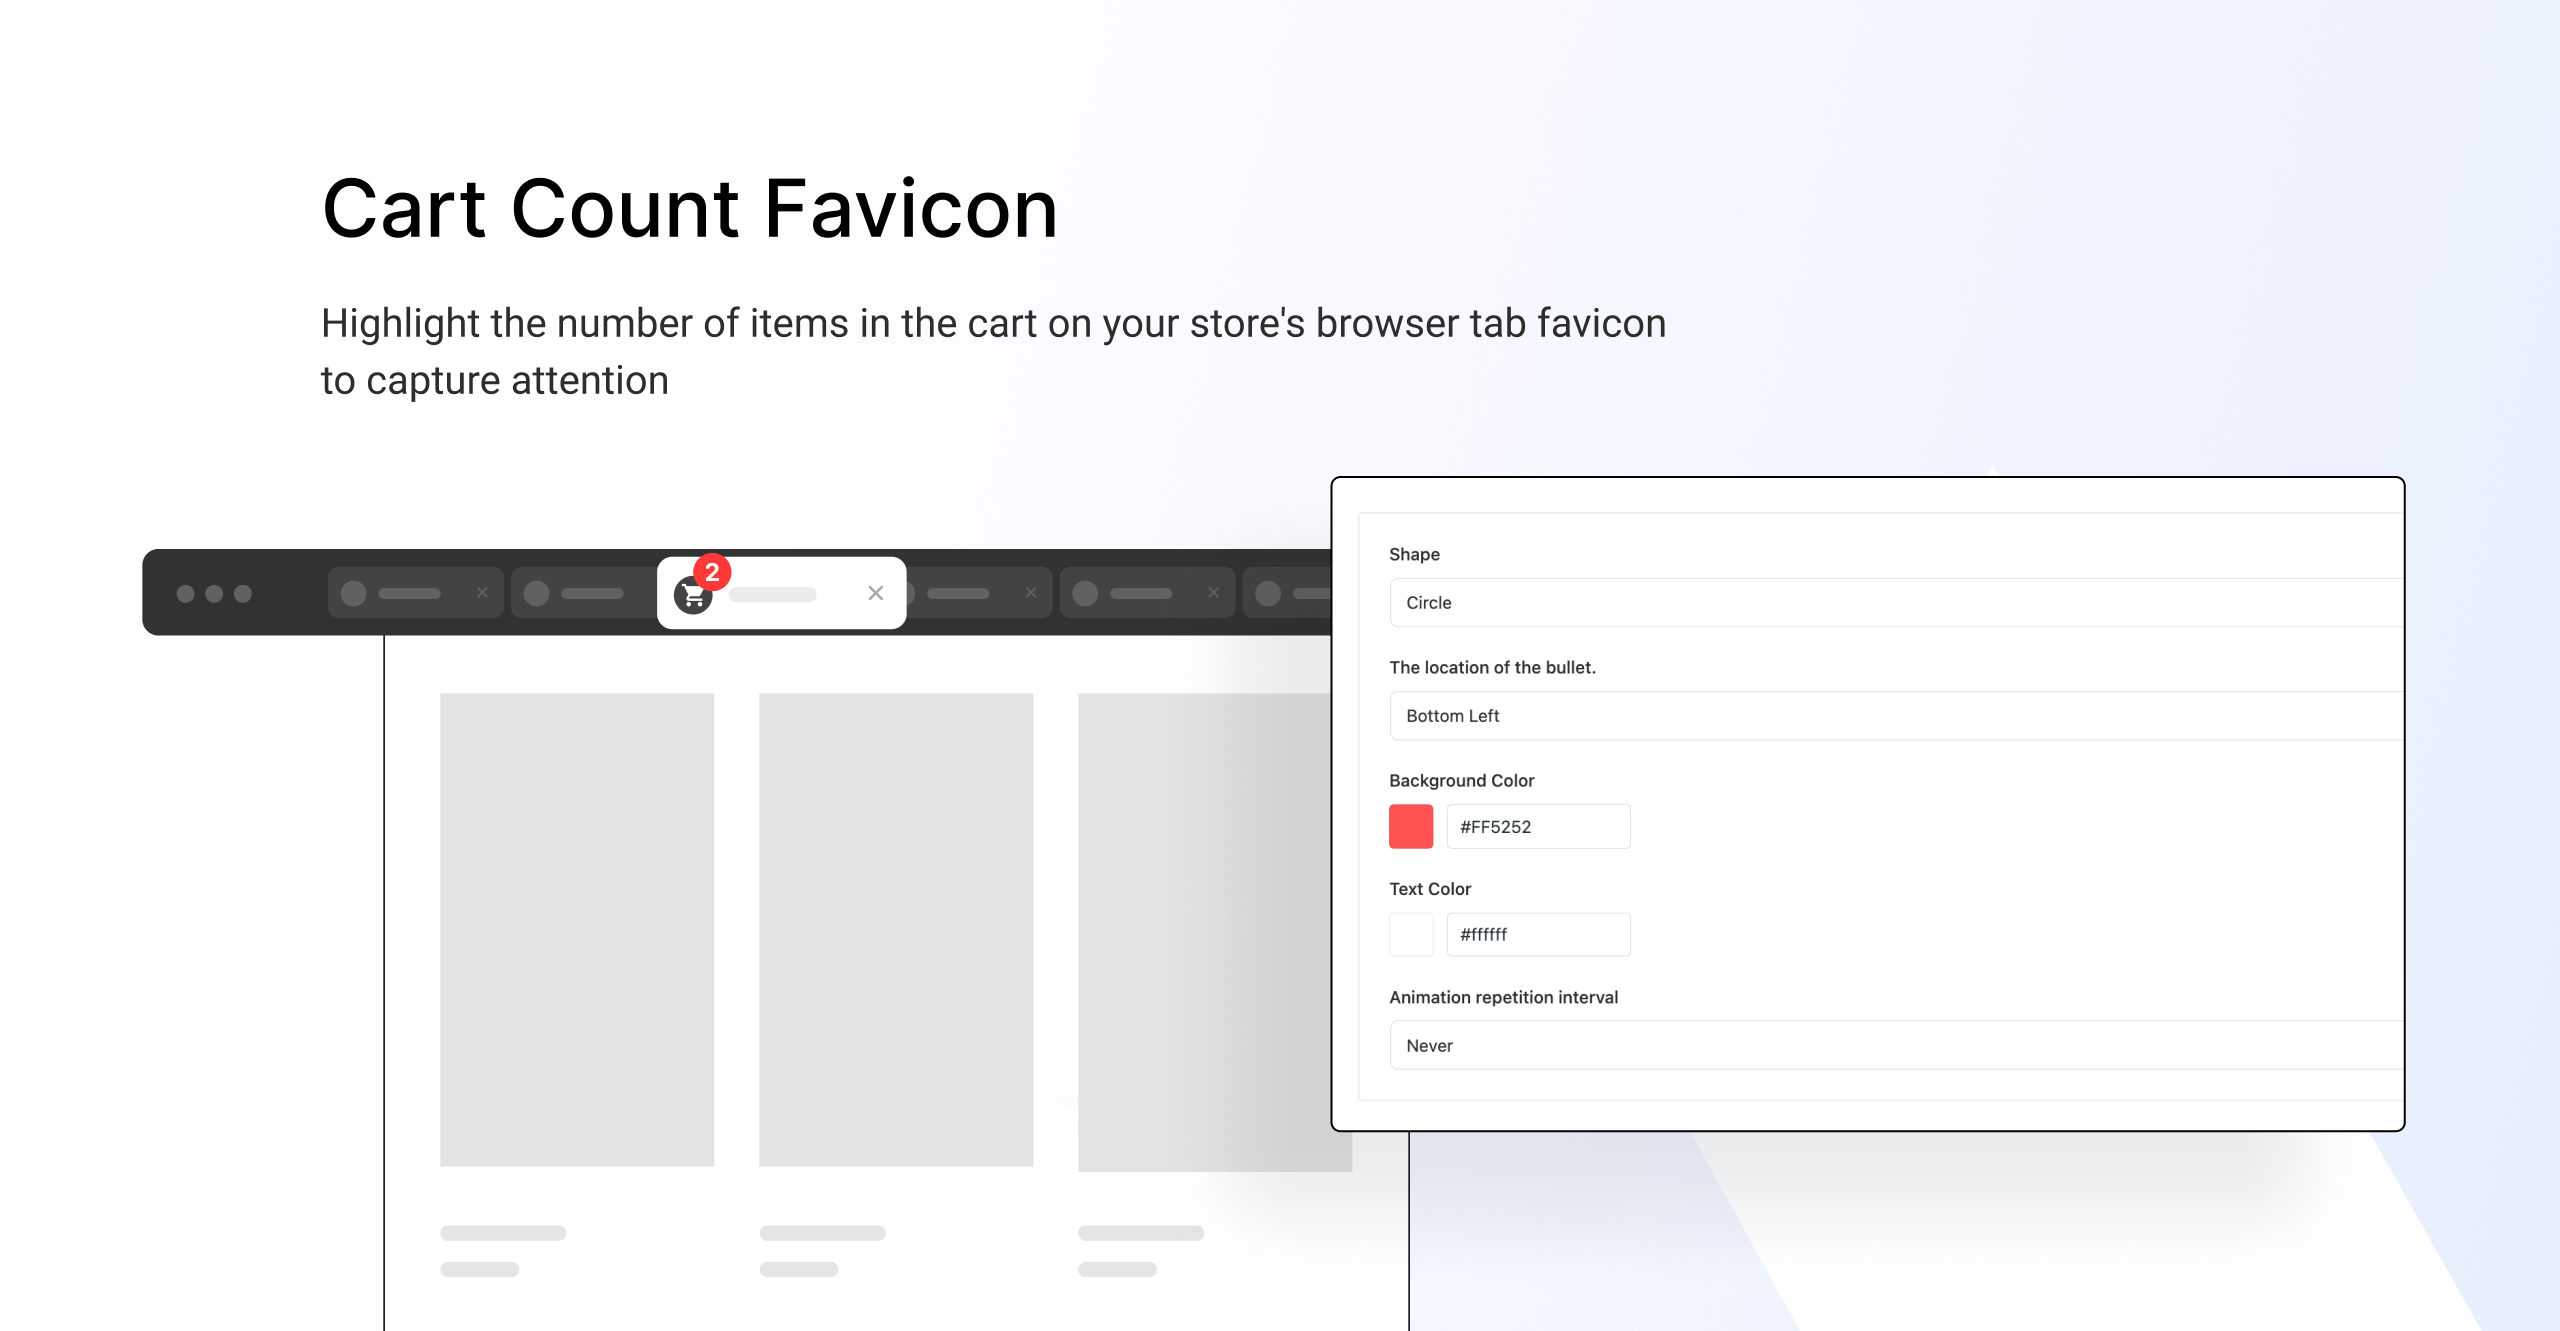
Task: Click the red Background Color swatch
Action: (x=1411, y=827)
